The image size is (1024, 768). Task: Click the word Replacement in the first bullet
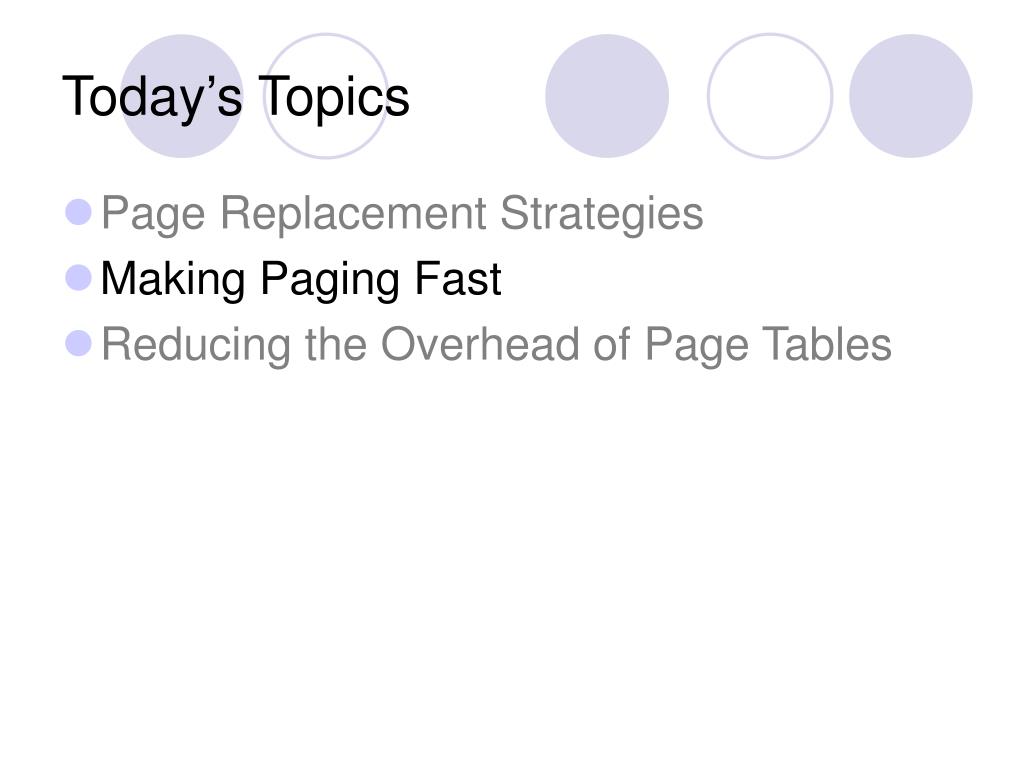[353, 214]
